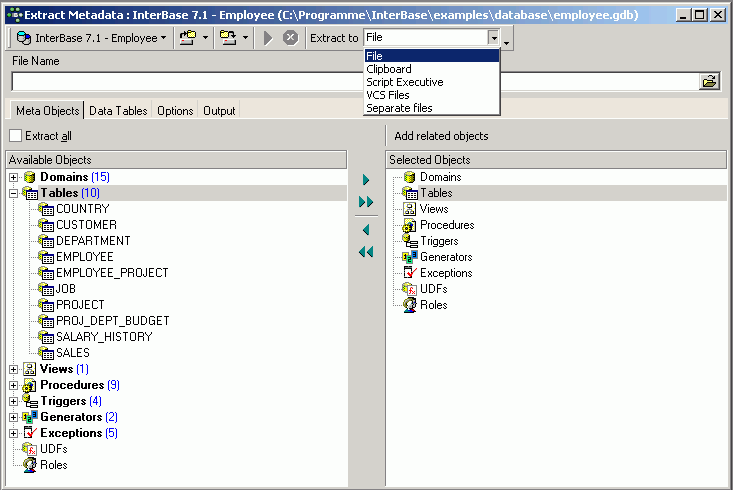Viewport: 733px width, 490px height.
Task: Move selected object right with single arrow
Action: [x=366, y=180]
